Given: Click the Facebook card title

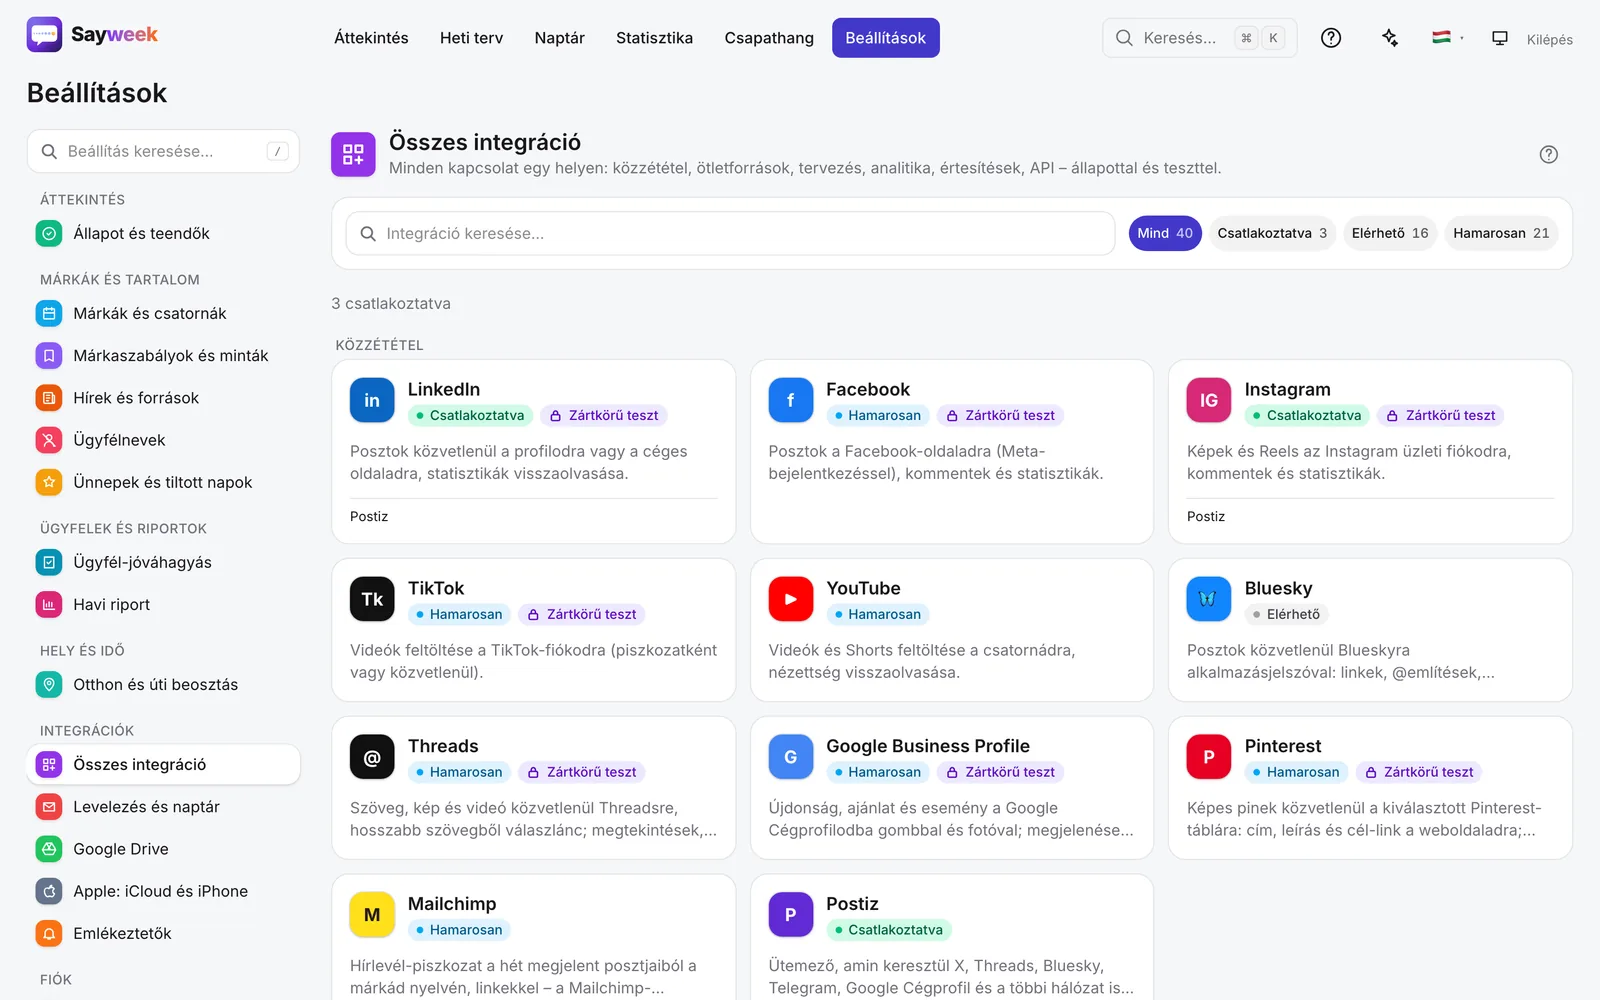Looking at the screenshot, I should pos(868,389).
